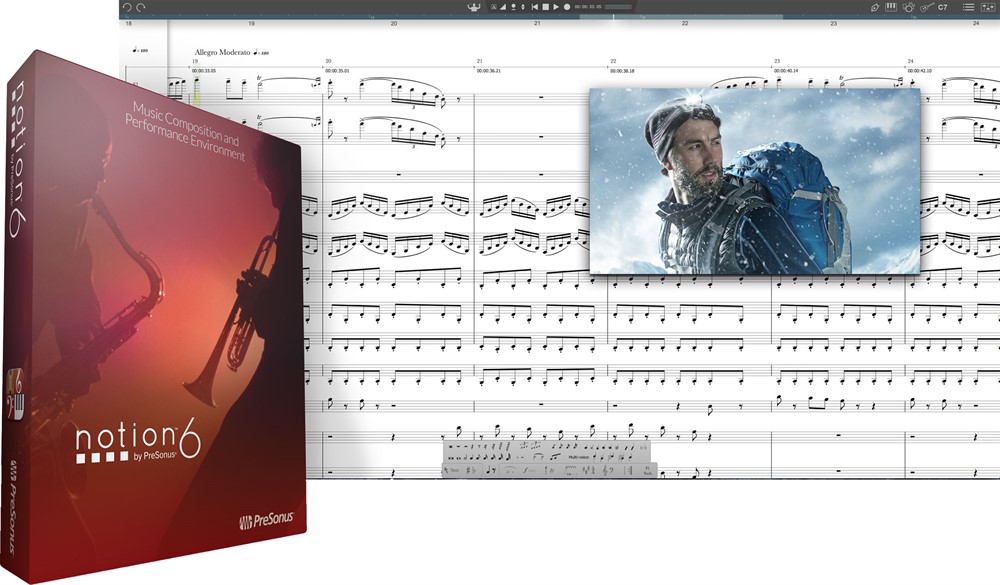Click the Undo arrow in the toolbar
Viewport: 1000px width, 585px height.
point(126,7)
